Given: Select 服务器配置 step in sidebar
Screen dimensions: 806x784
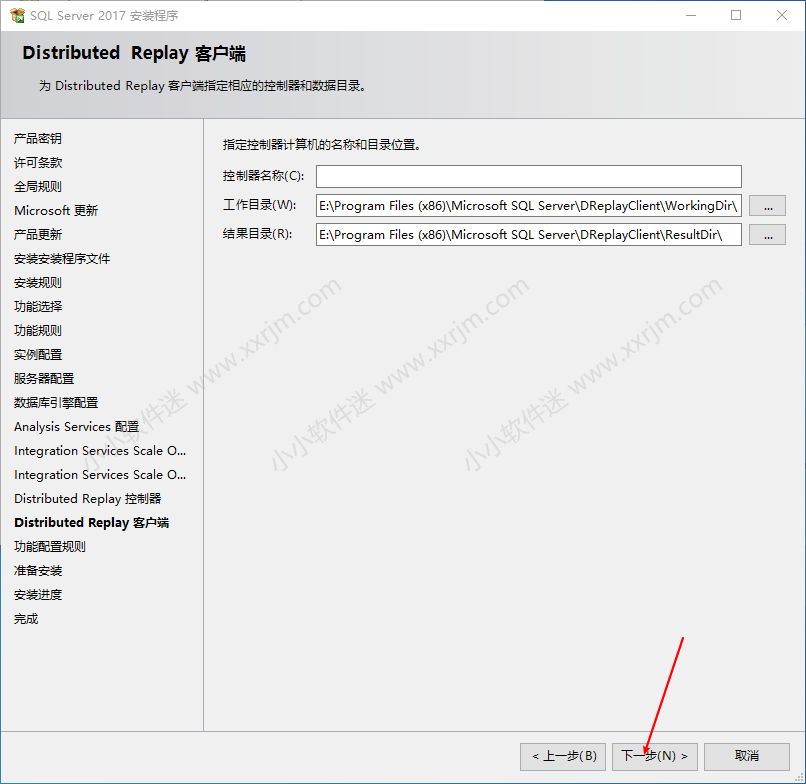Looking at the screenshot, I should [44, 378].
